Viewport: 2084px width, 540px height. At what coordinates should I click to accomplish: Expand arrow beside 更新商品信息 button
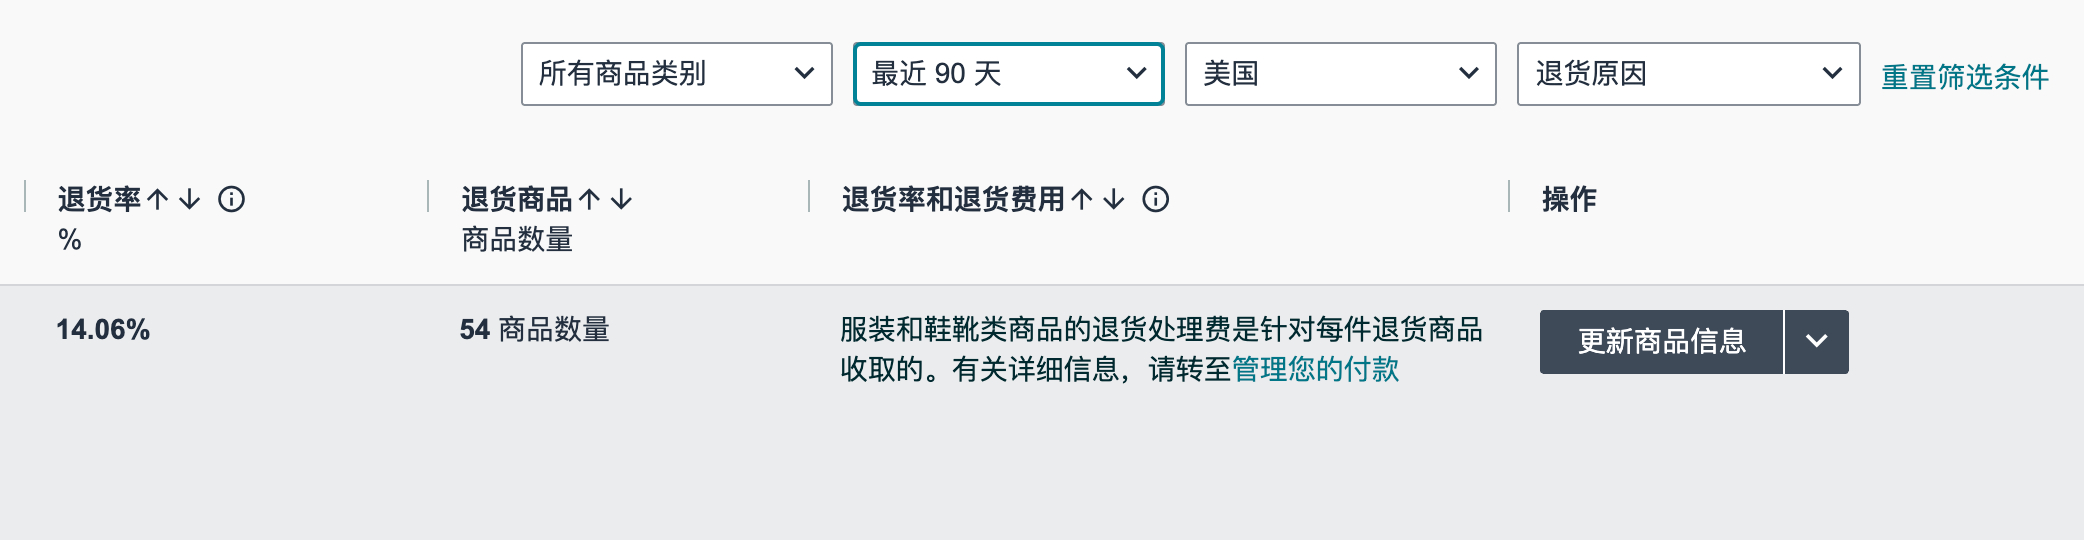click(x=1817, y=342)
